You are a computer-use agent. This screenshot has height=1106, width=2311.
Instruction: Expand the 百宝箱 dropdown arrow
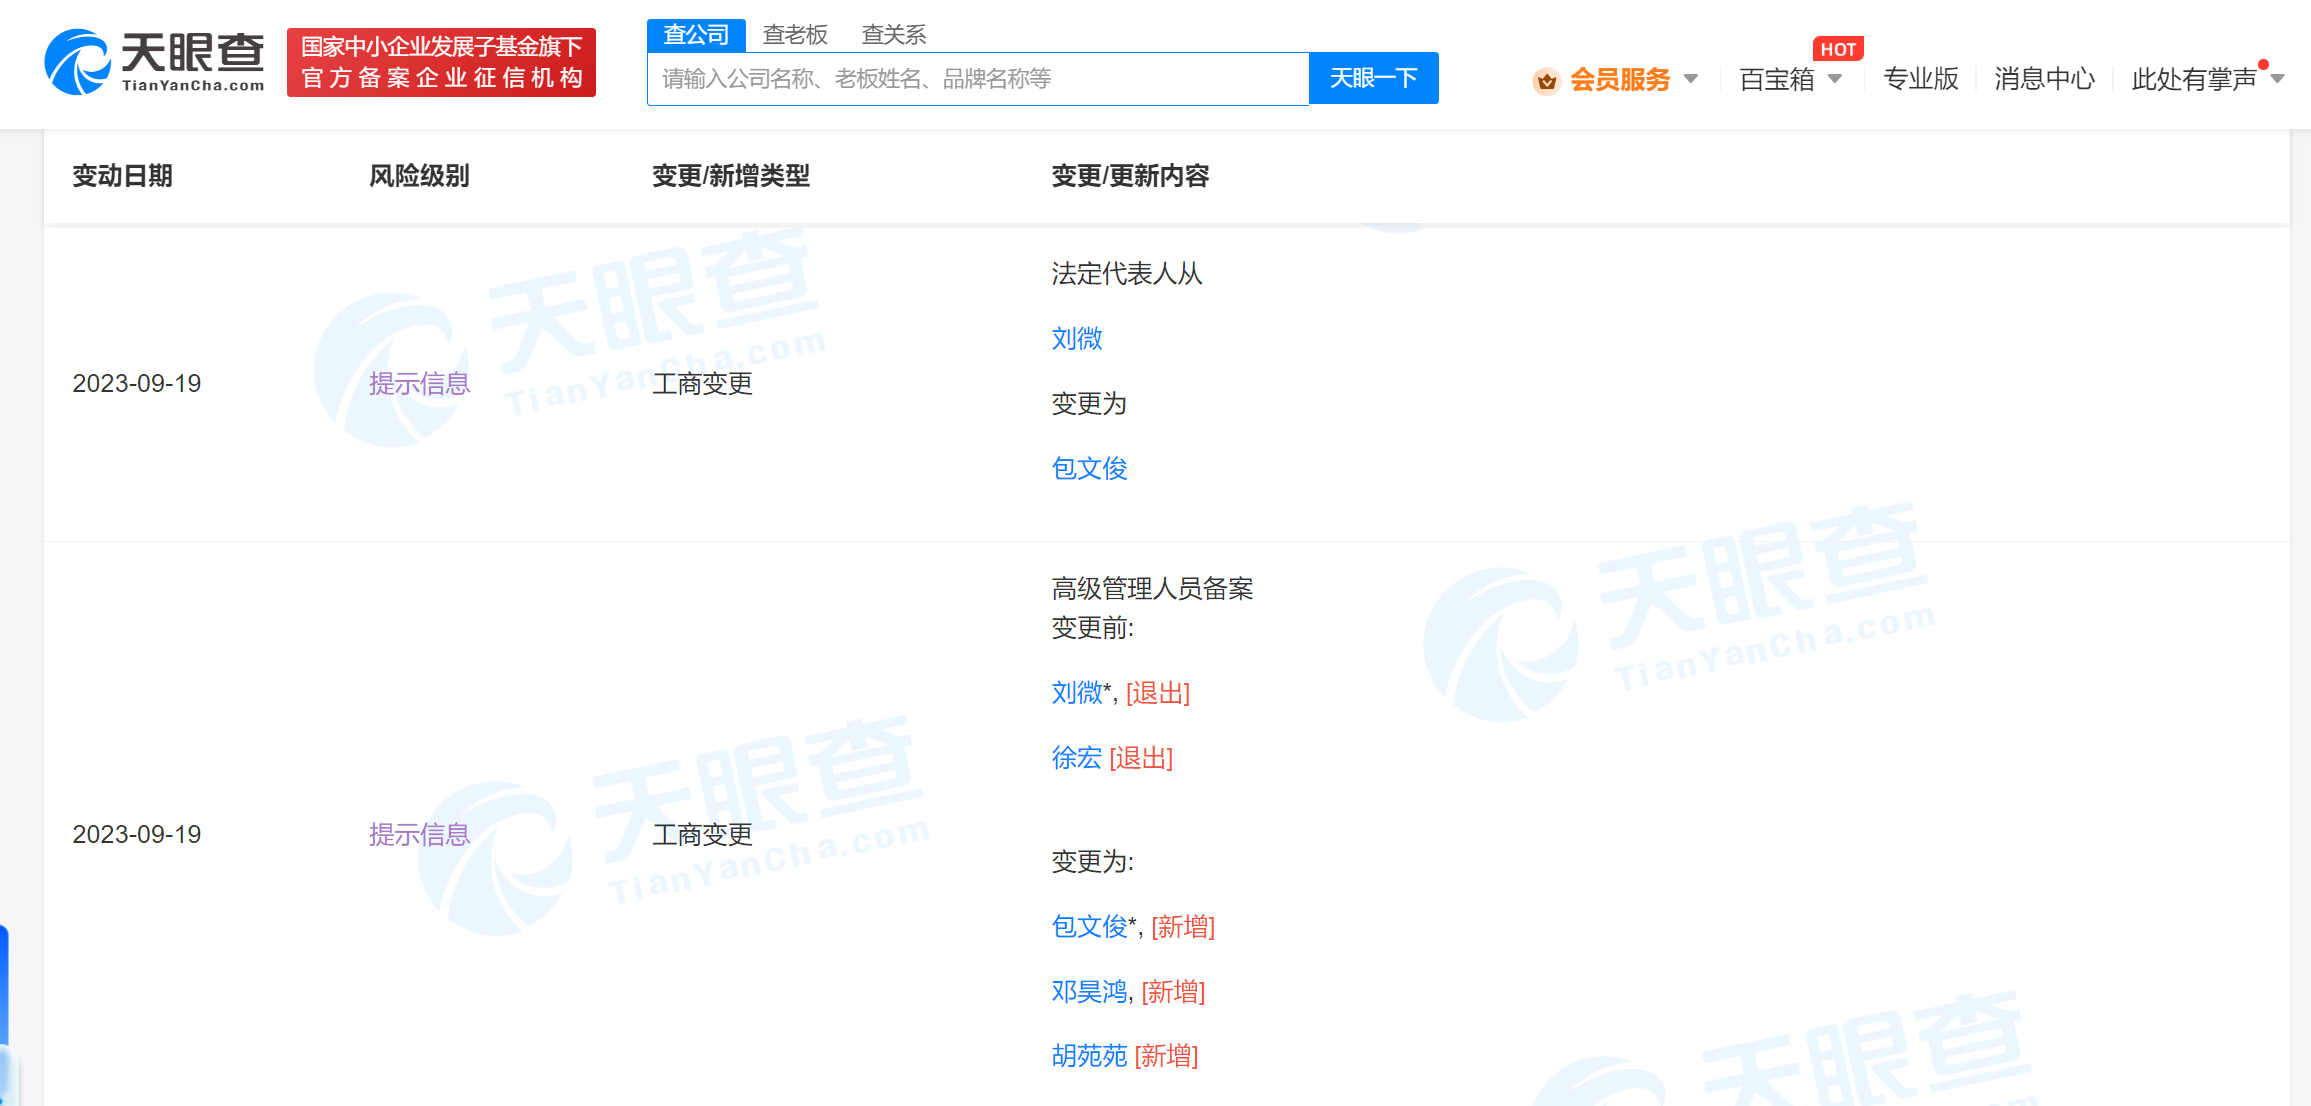click(1835, 79)
